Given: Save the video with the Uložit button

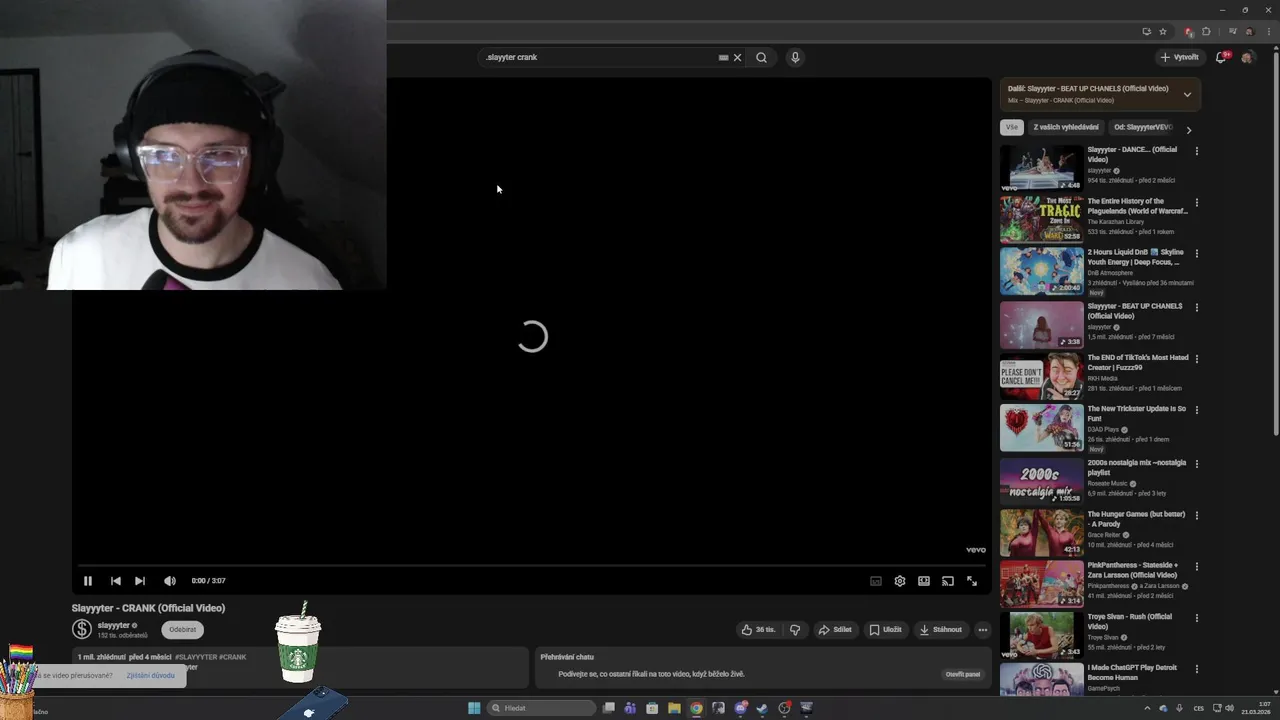Looking at the screenshot, I should tap(886, 630).
